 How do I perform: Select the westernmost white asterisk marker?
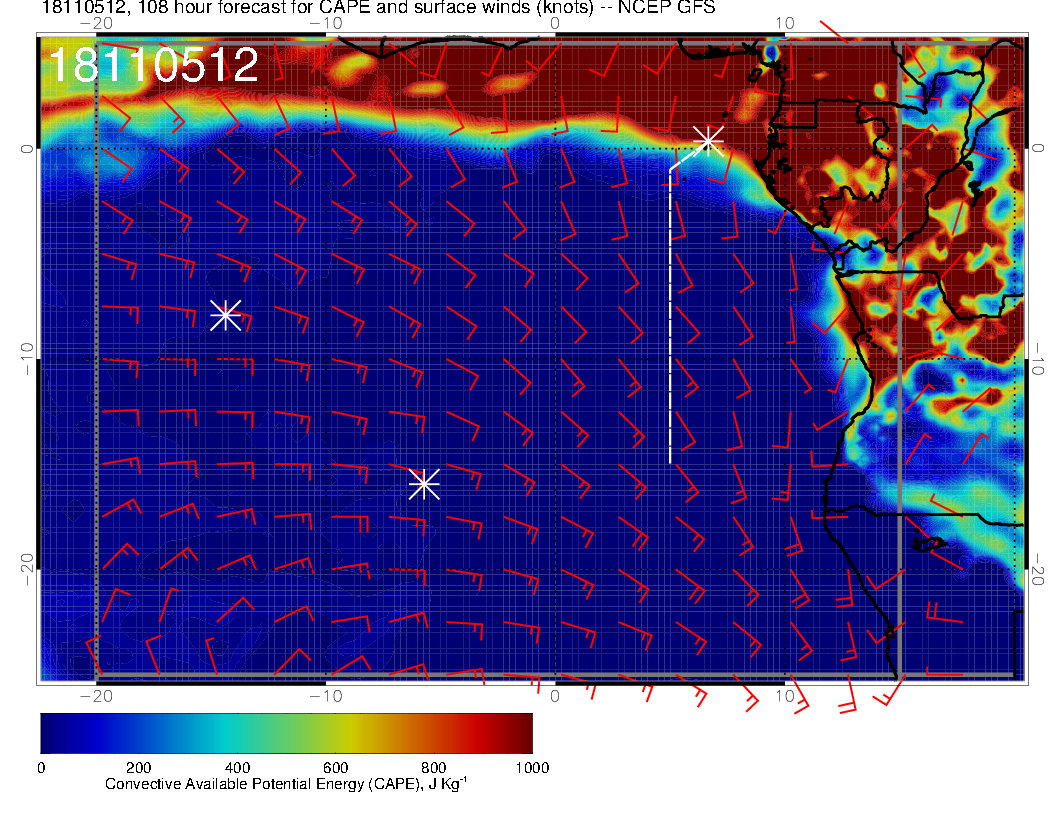click(225, 315)
